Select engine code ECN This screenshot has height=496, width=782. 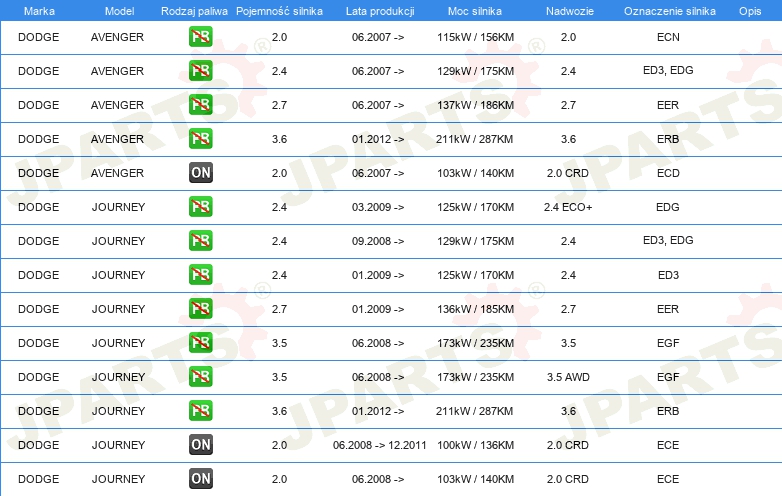click(x=668, y=37)
